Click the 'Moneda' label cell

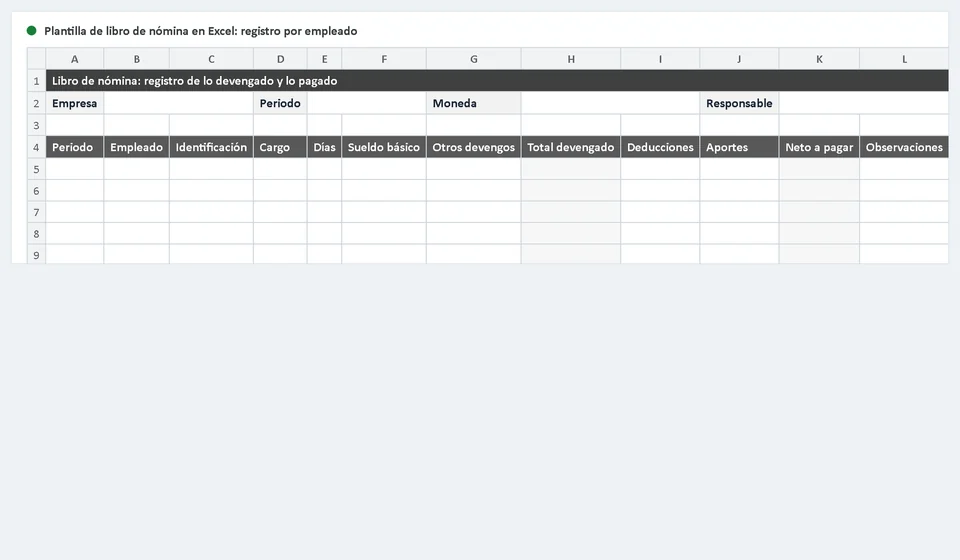click(474, 103)
